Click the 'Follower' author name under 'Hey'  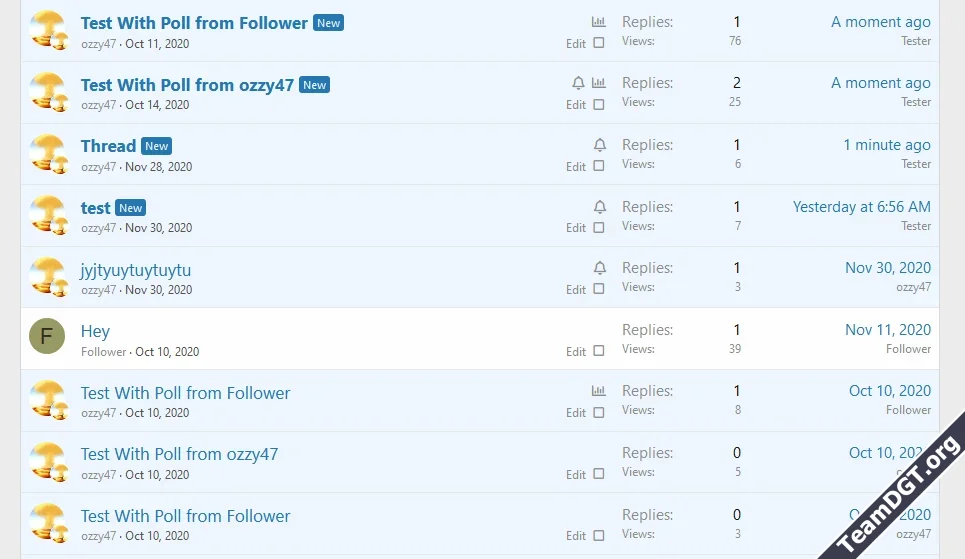(x=104, y=352)
